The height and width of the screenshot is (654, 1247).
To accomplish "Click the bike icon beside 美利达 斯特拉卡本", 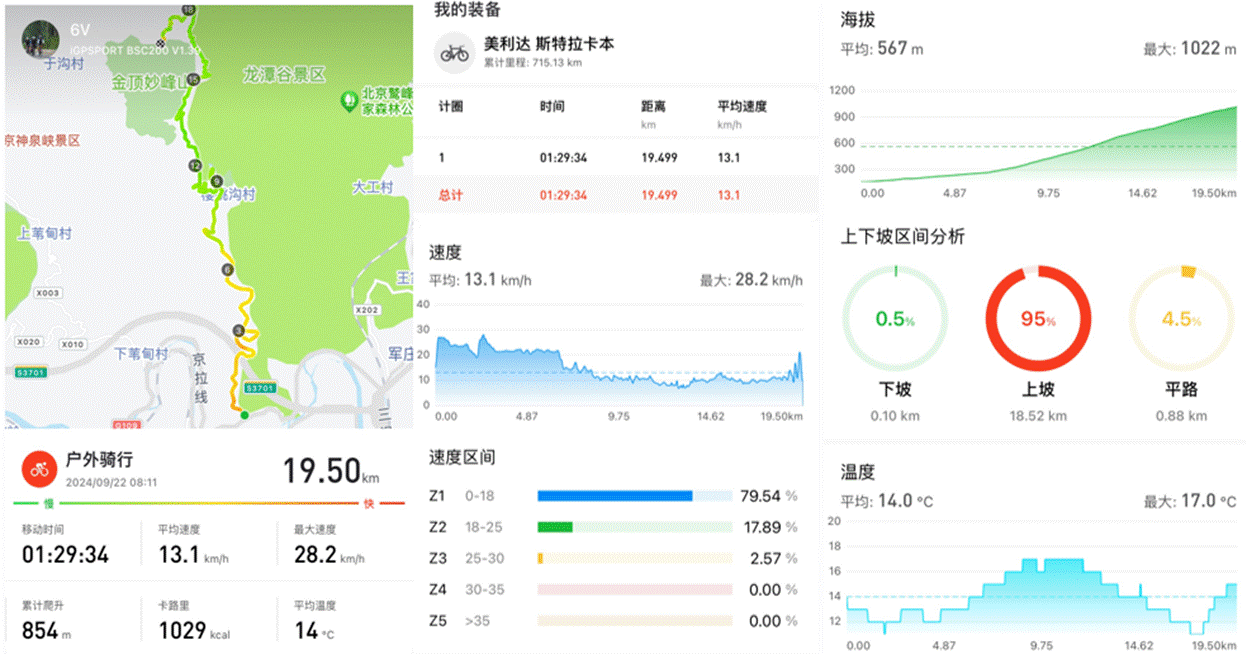I will point(455,53).
